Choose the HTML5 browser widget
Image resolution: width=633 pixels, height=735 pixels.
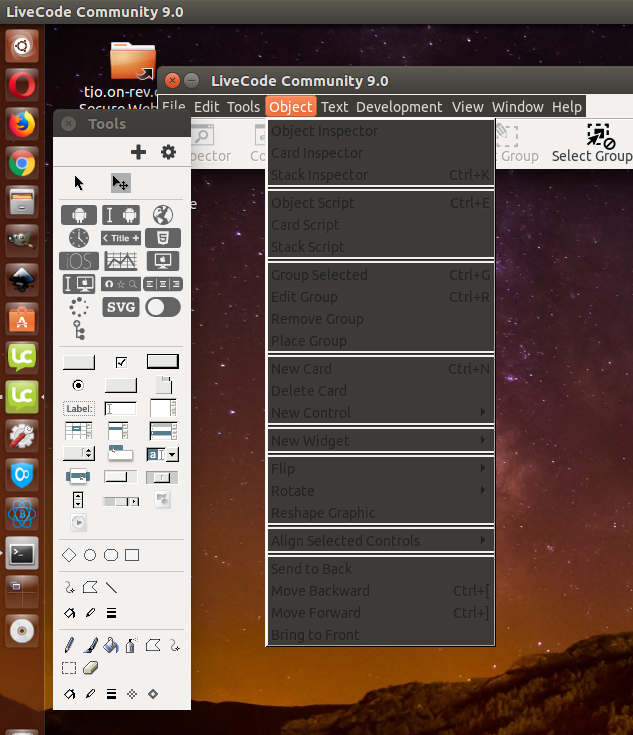pyautogui.click(x=163, y=238)
